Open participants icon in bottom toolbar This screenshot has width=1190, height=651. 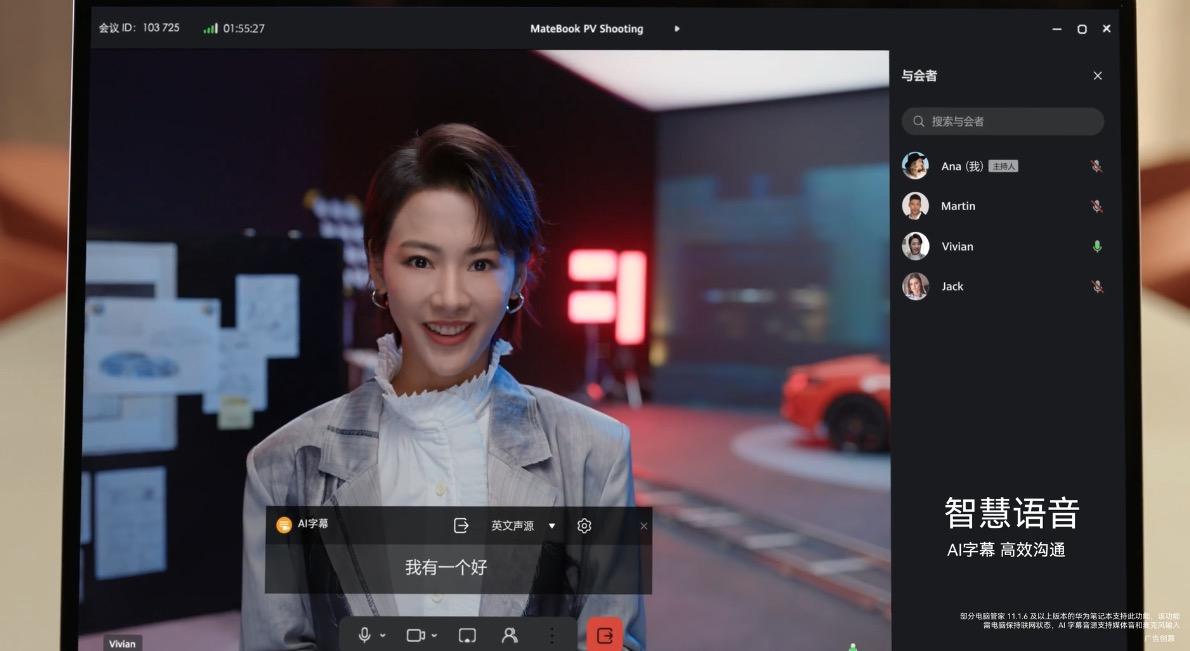509,635
